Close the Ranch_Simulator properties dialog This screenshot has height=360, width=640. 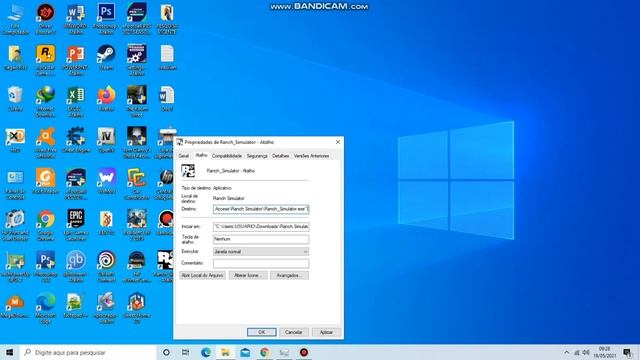(338, 142)
